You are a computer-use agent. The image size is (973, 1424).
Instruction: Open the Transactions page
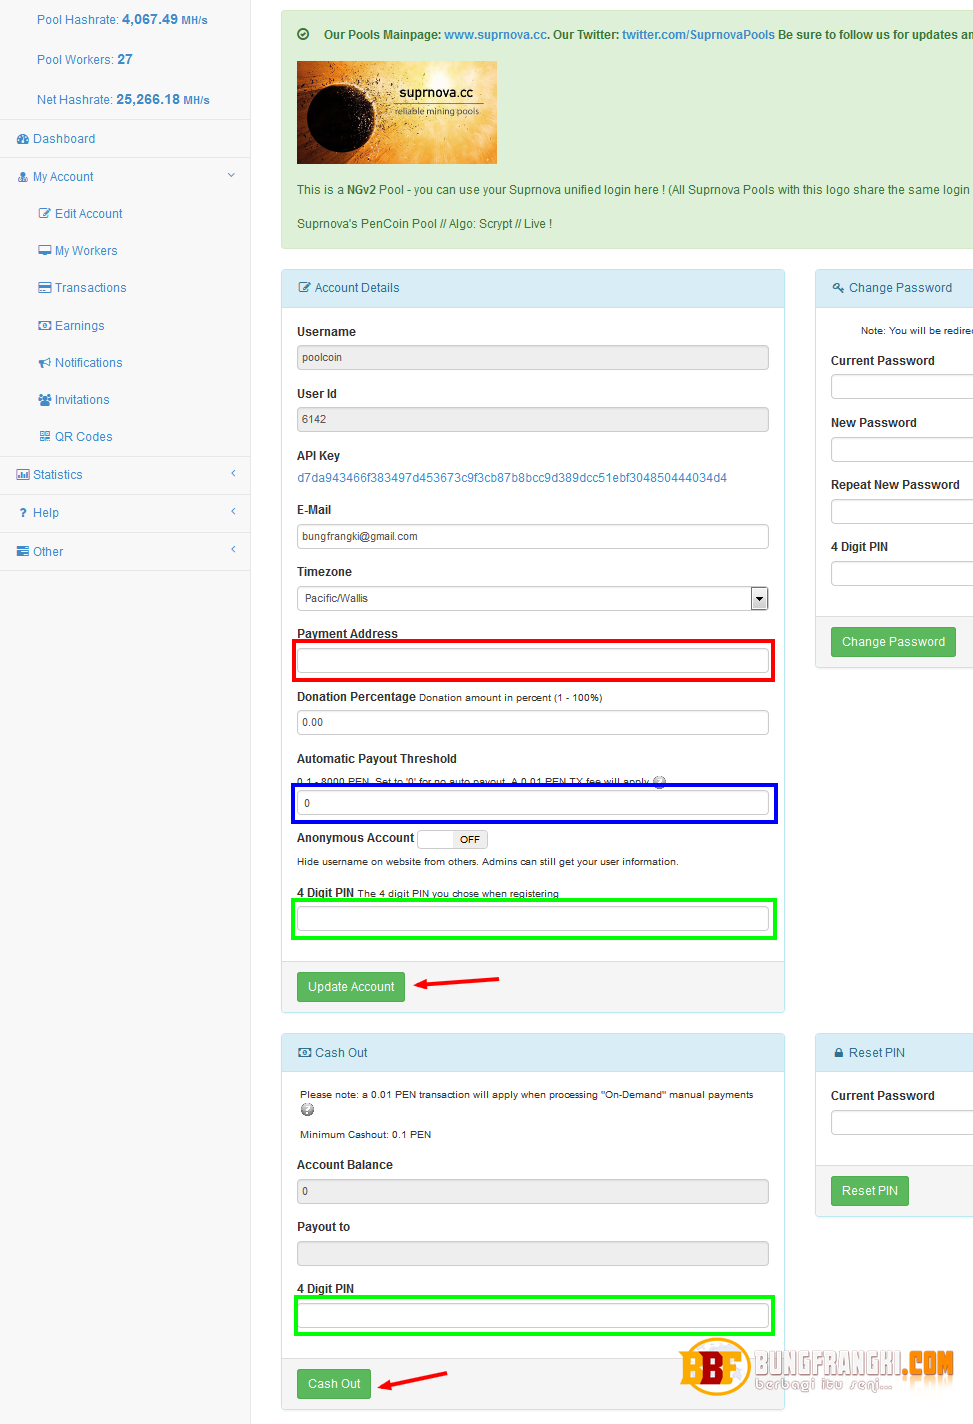[91, 288]
